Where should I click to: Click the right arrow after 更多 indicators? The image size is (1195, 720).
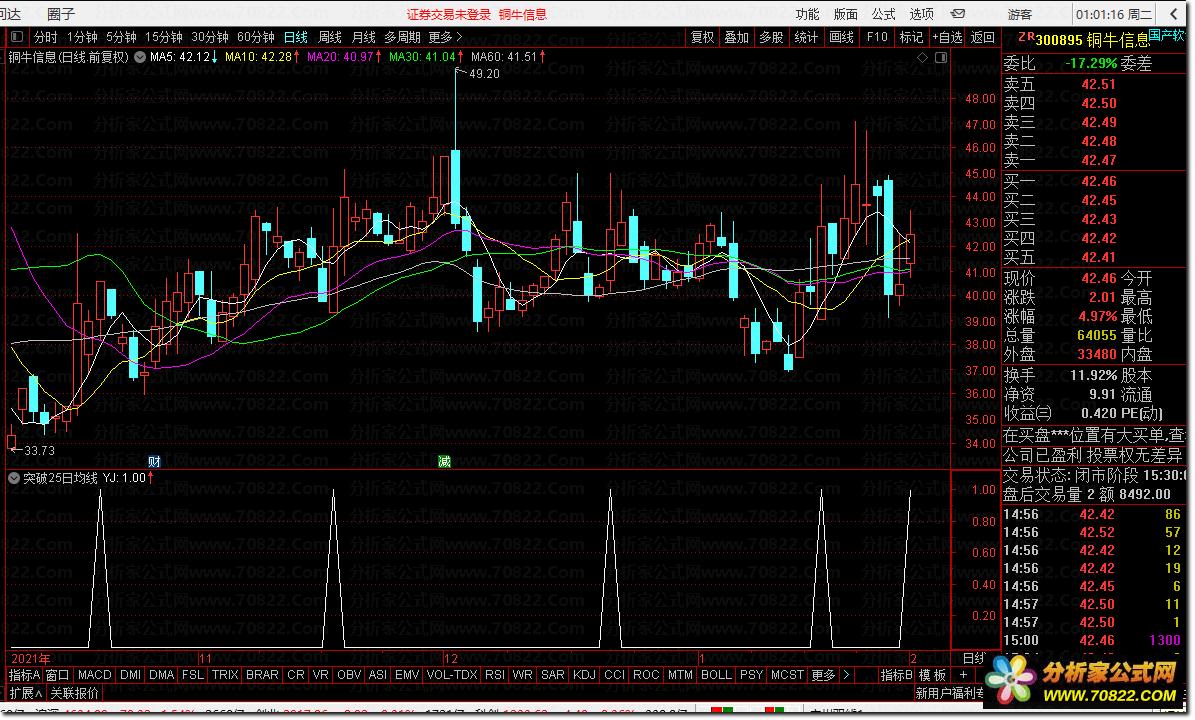[x=846, y=675]
